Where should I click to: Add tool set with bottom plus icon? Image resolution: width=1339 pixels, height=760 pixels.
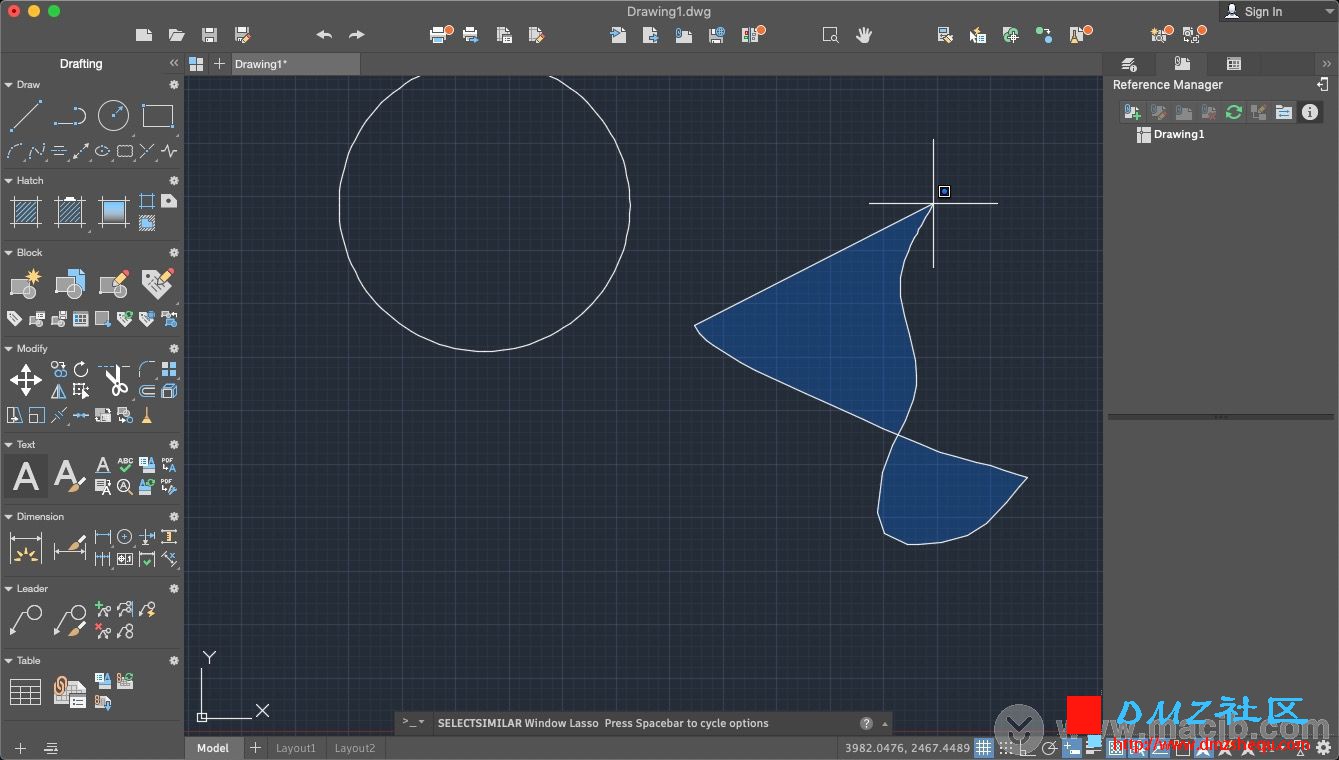click(x=20, y=748)
